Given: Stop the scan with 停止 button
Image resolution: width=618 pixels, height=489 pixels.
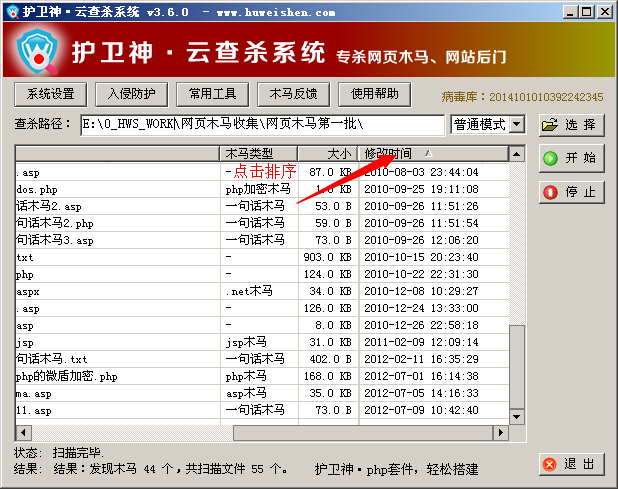Looking at the screenshot, I should point(571,192).
